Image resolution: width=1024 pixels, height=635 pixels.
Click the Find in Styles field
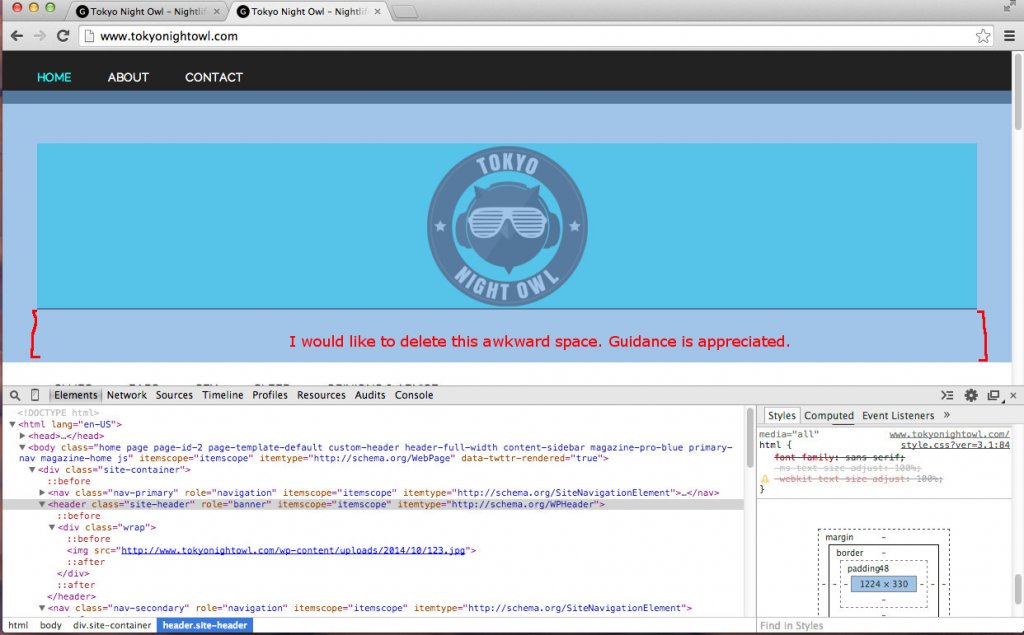click(x=888, y=626)
